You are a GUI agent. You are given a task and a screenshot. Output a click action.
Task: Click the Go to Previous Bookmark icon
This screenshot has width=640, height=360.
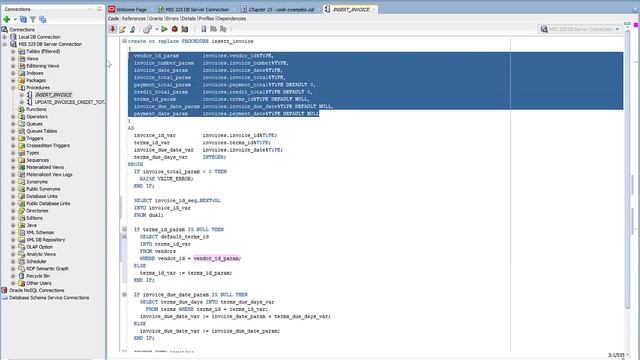[213, 29]
